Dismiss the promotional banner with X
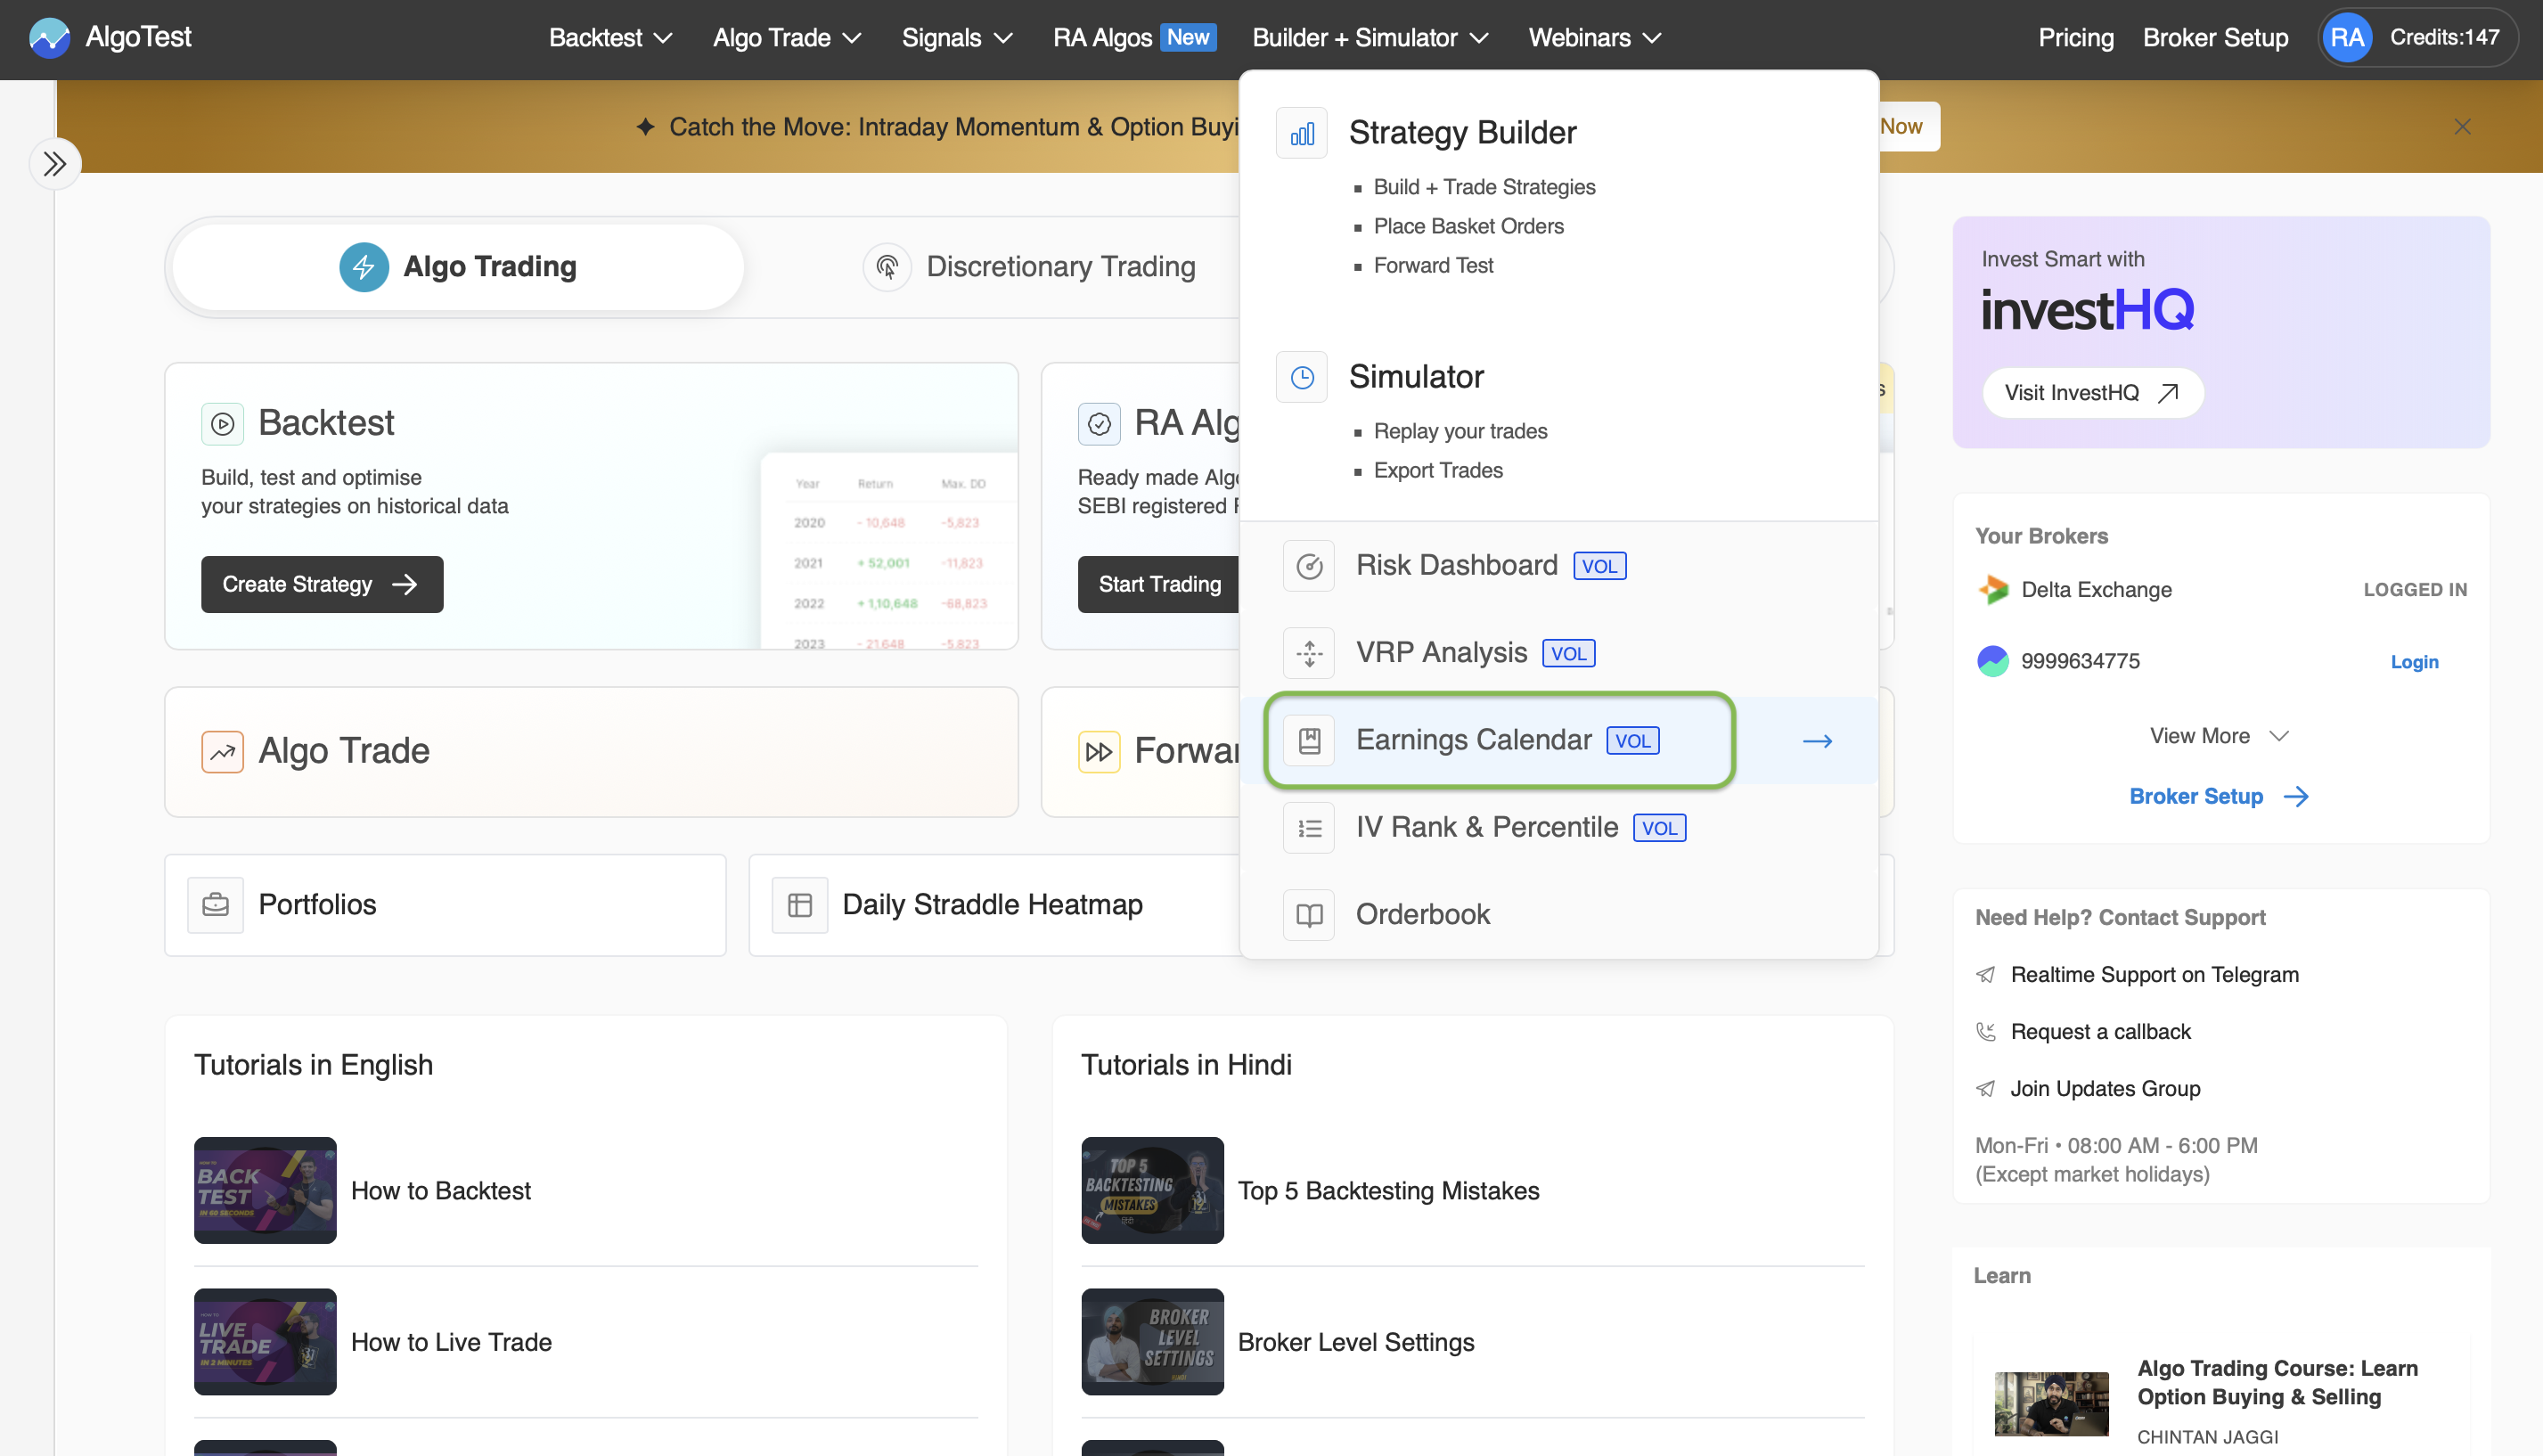The height and width of the screenshot is (1456, 2543). coord(2462,127)
